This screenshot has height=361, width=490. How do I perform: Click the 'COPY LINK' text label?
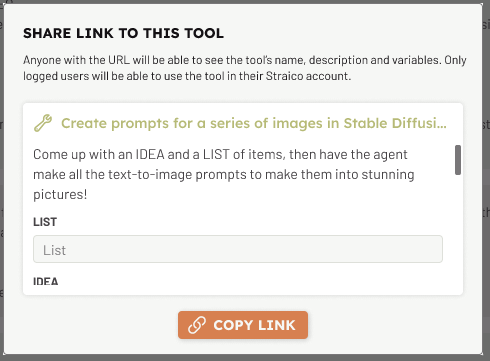254,325
